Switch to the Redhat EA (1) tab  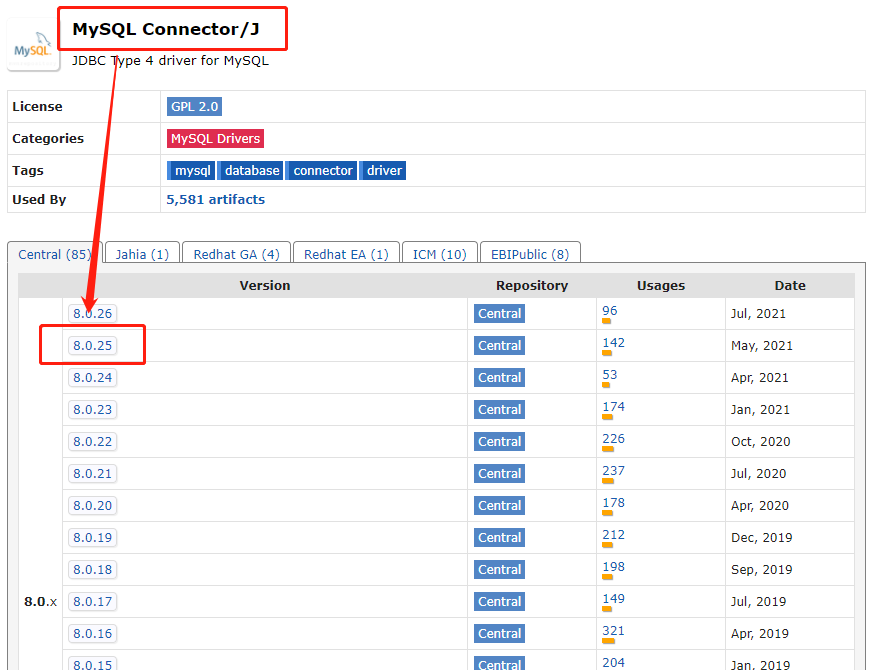[x=346, y=255]
